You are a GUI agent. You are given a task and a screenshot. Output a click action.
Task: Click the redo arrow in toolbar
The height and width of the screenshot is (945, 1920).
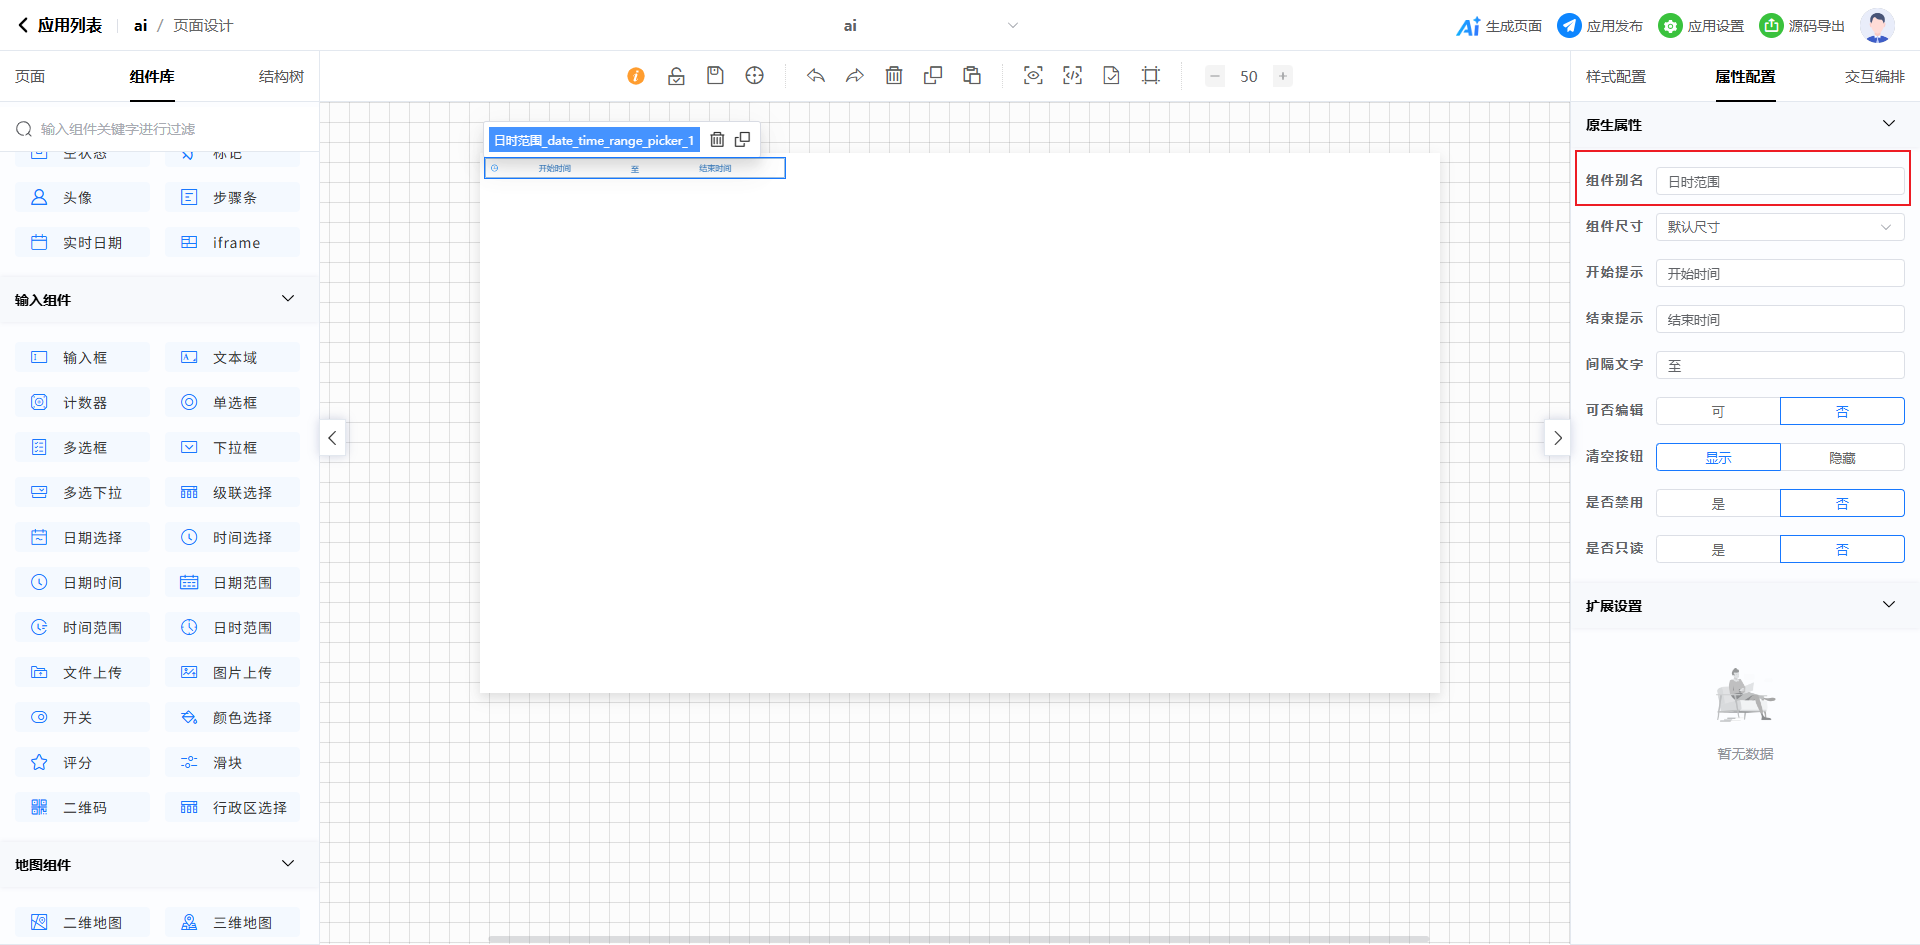coord(855,76)
